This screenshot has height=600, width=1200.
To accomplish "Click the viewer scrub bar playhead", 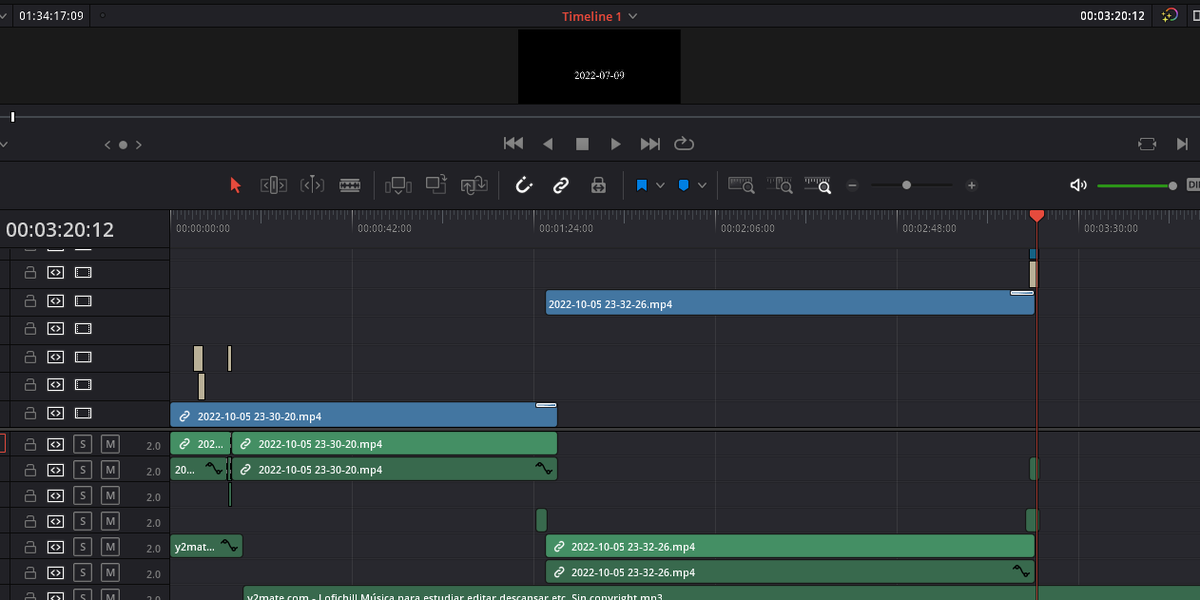I will click(x=13, y=117).
